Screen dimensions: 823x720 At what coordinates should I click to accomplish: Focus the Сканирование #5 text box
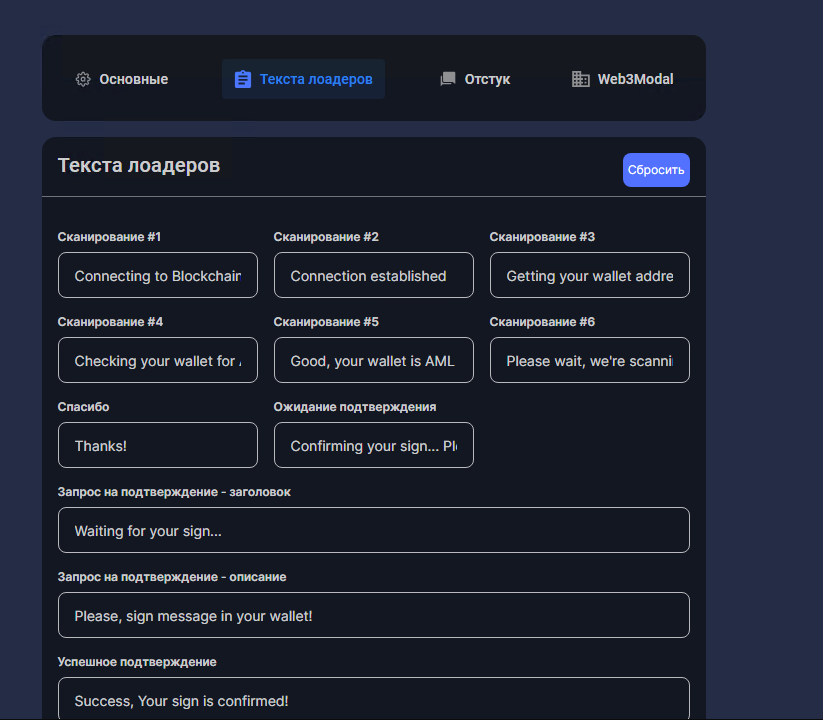tap(374, 361)
